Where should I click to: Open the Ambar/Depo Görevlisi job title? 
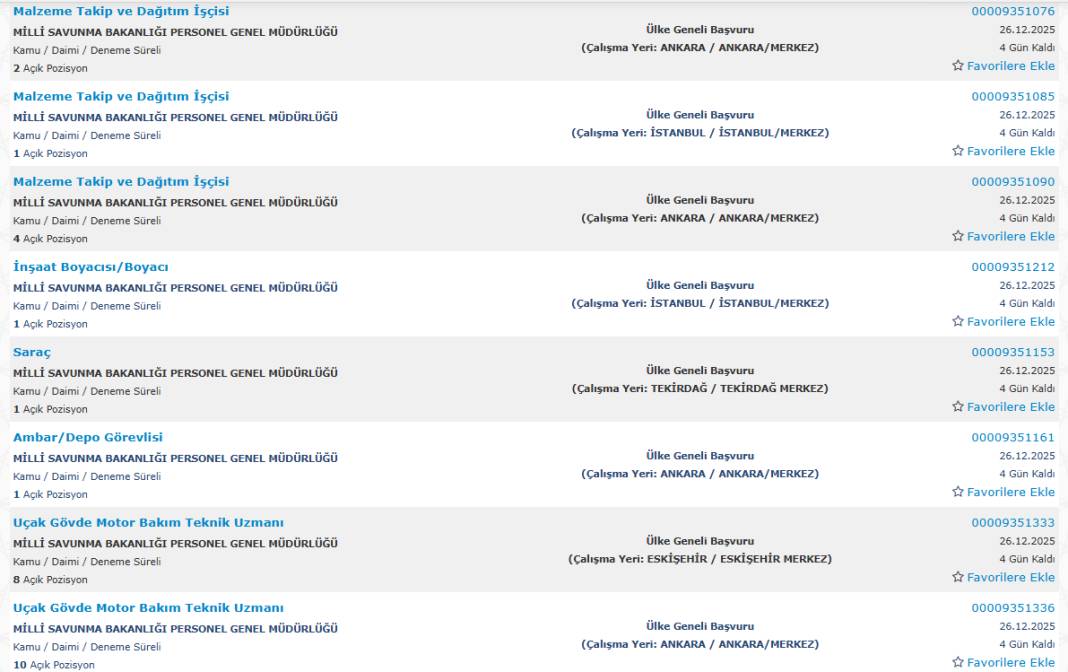click(x=88, y=437)
